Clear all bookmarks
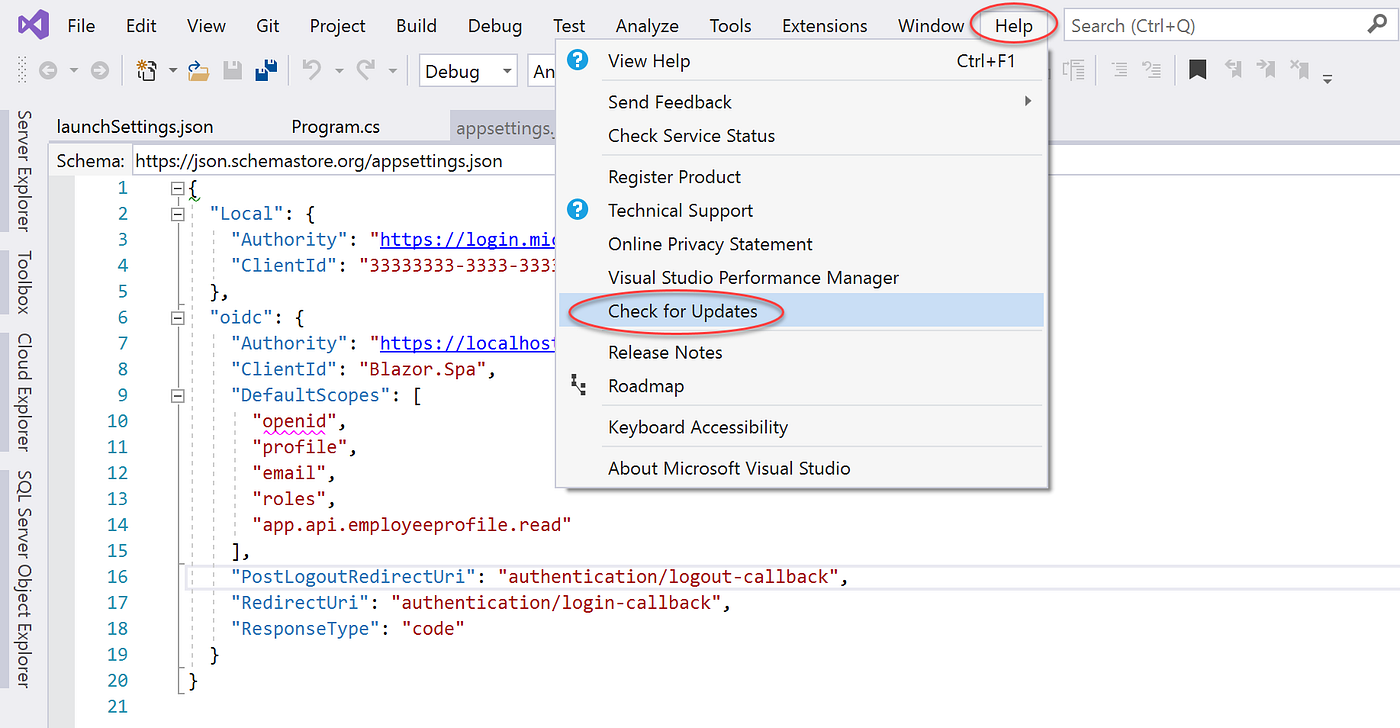Viewport: 1400px width, 728px height. coord(1299,69)
